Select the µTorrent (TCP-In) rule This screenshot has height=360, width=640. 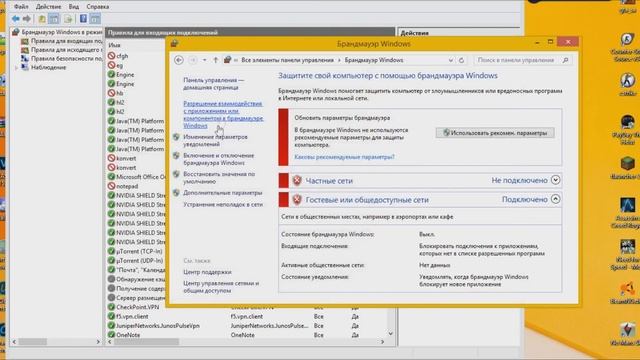135,251
